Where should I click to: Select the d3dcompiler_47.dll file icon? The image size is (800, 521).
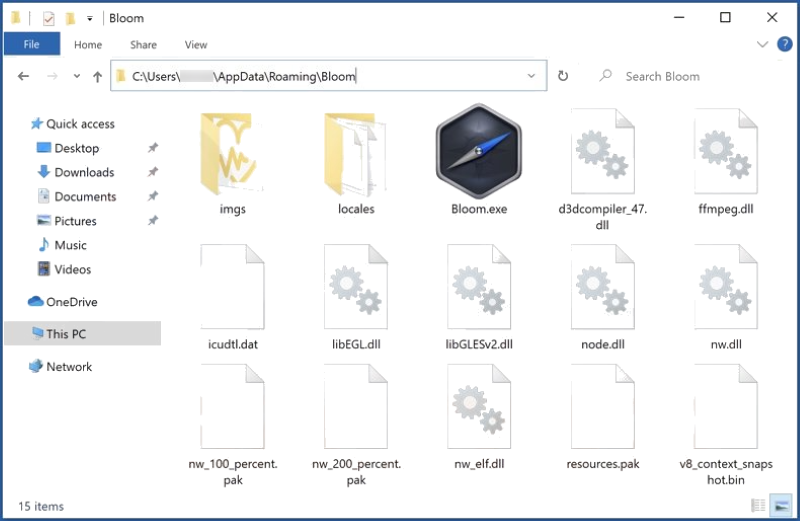coord(603,152)
